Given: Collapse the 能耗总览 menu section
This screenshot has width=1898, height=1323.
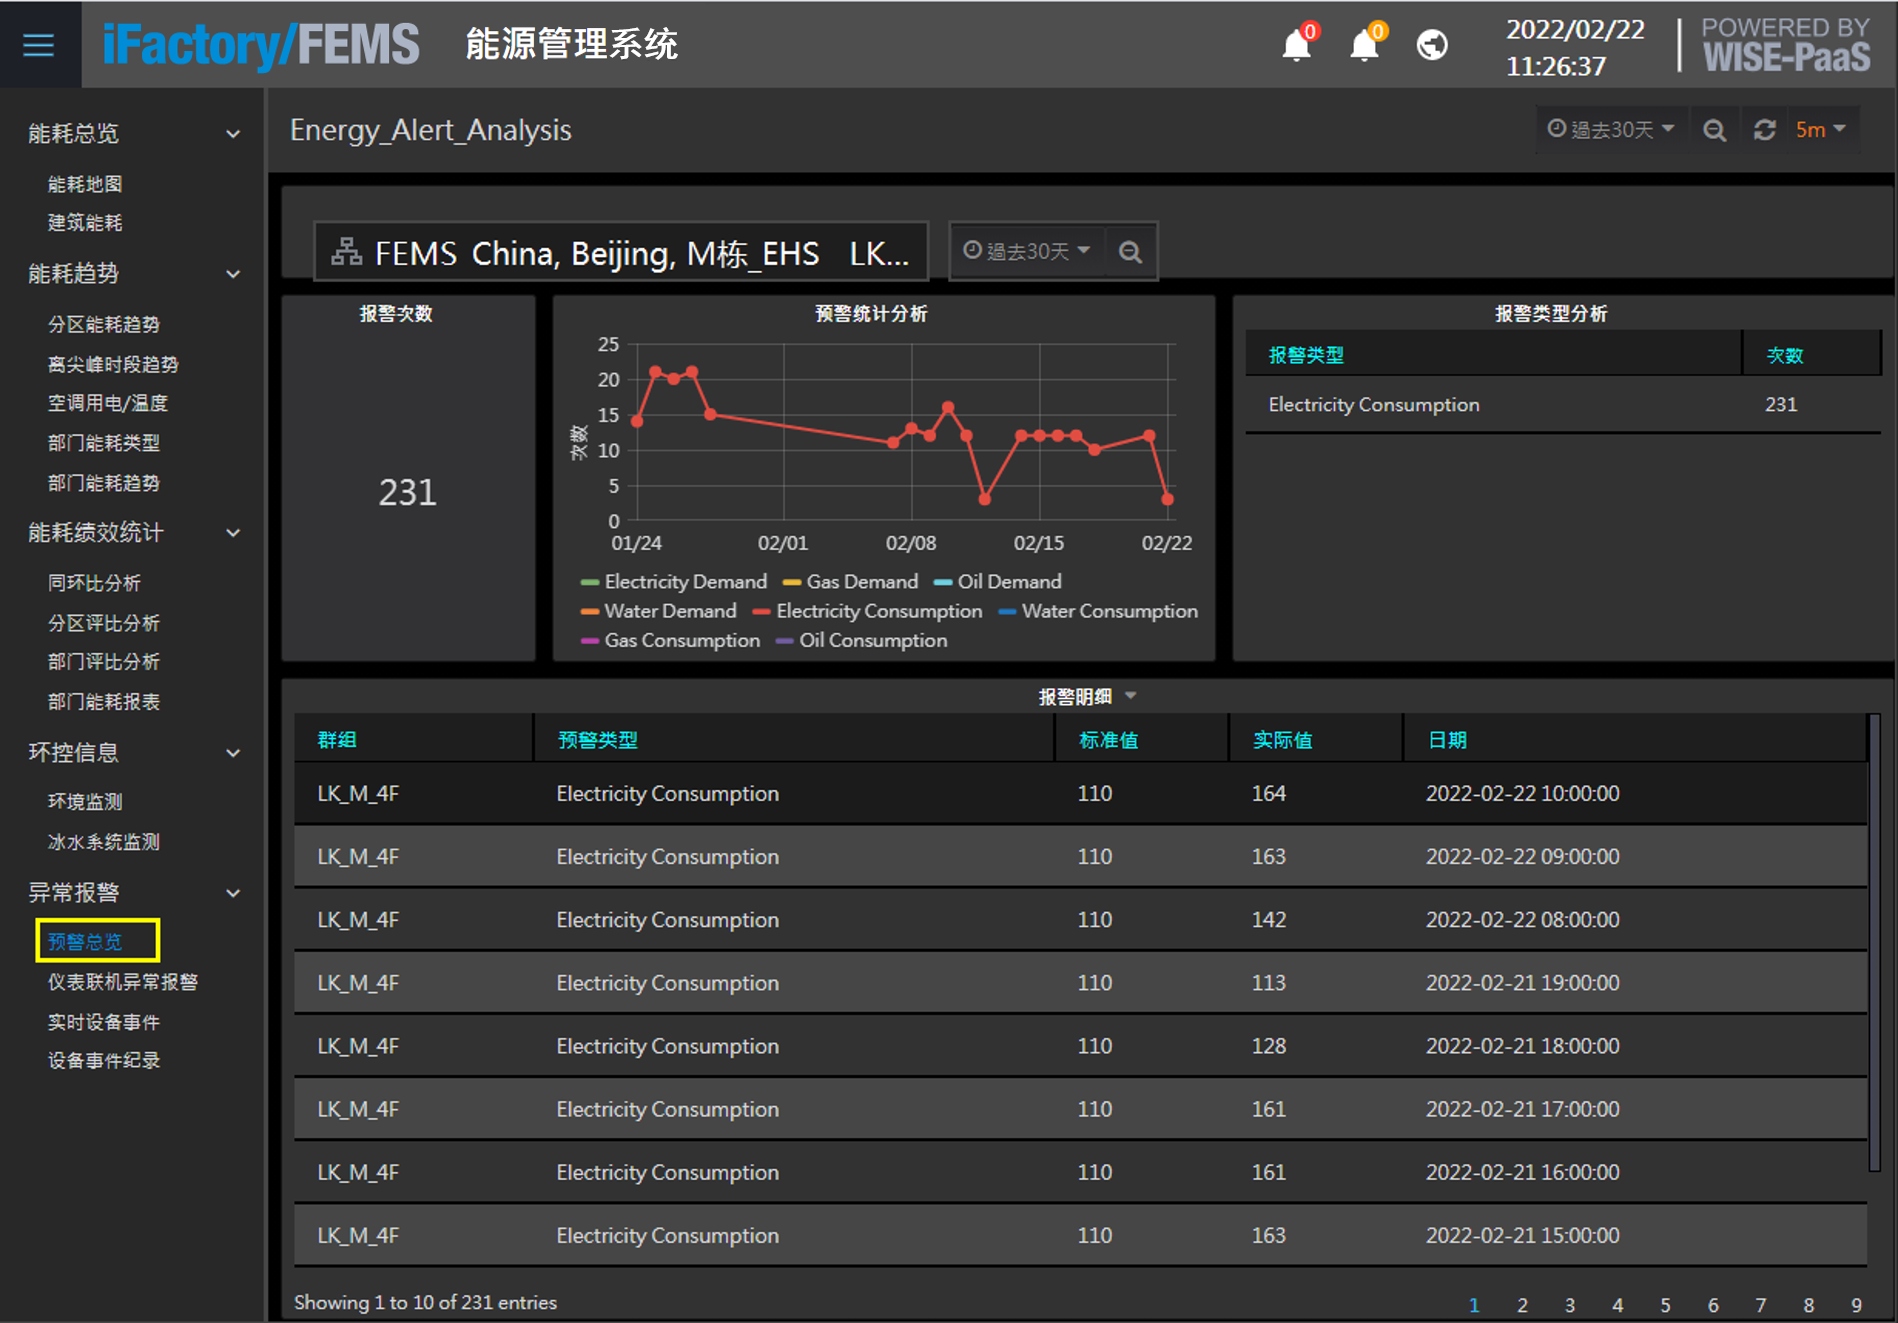Looking at the screenshot, I should (233, 134).
